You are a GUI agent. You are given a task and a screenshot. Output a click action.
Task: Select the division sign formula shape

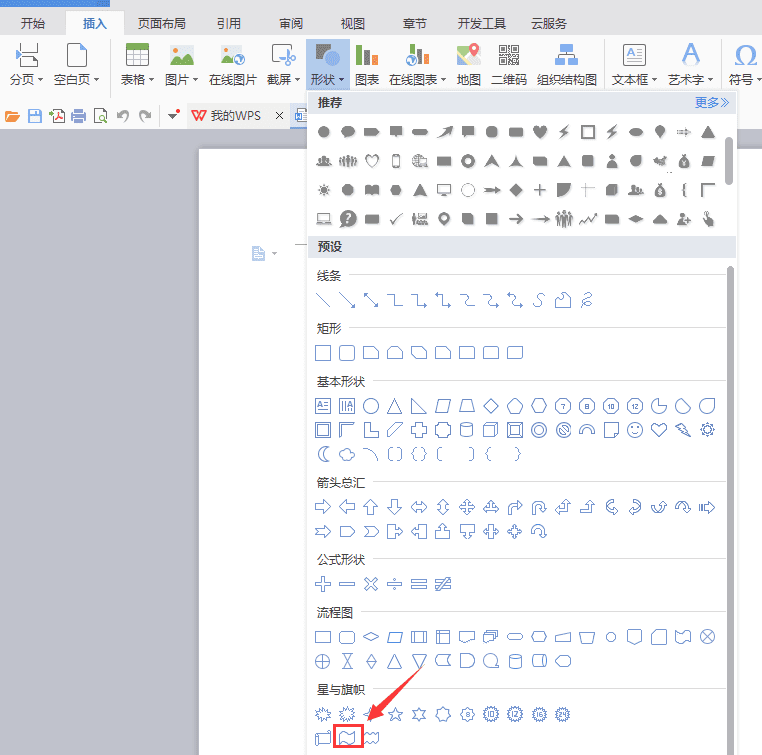point(395,584)
